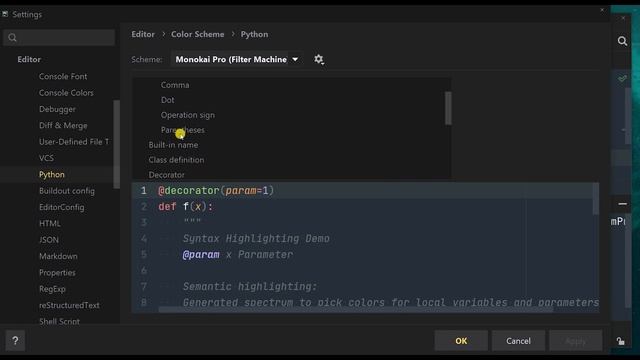Click the code preview vertical scrollbar

pyautogui.click(x=596, y=199)
